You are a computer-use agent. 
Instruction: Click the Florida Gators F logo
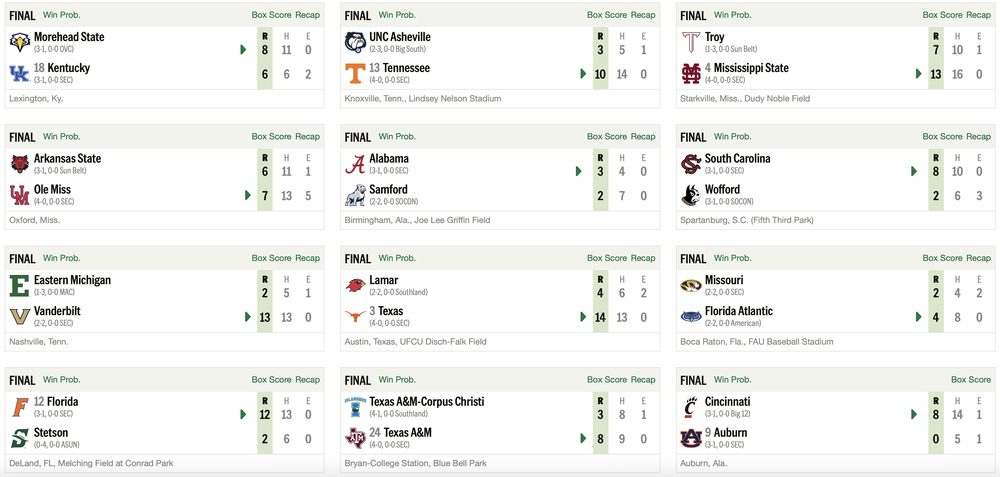pos(19,407)
